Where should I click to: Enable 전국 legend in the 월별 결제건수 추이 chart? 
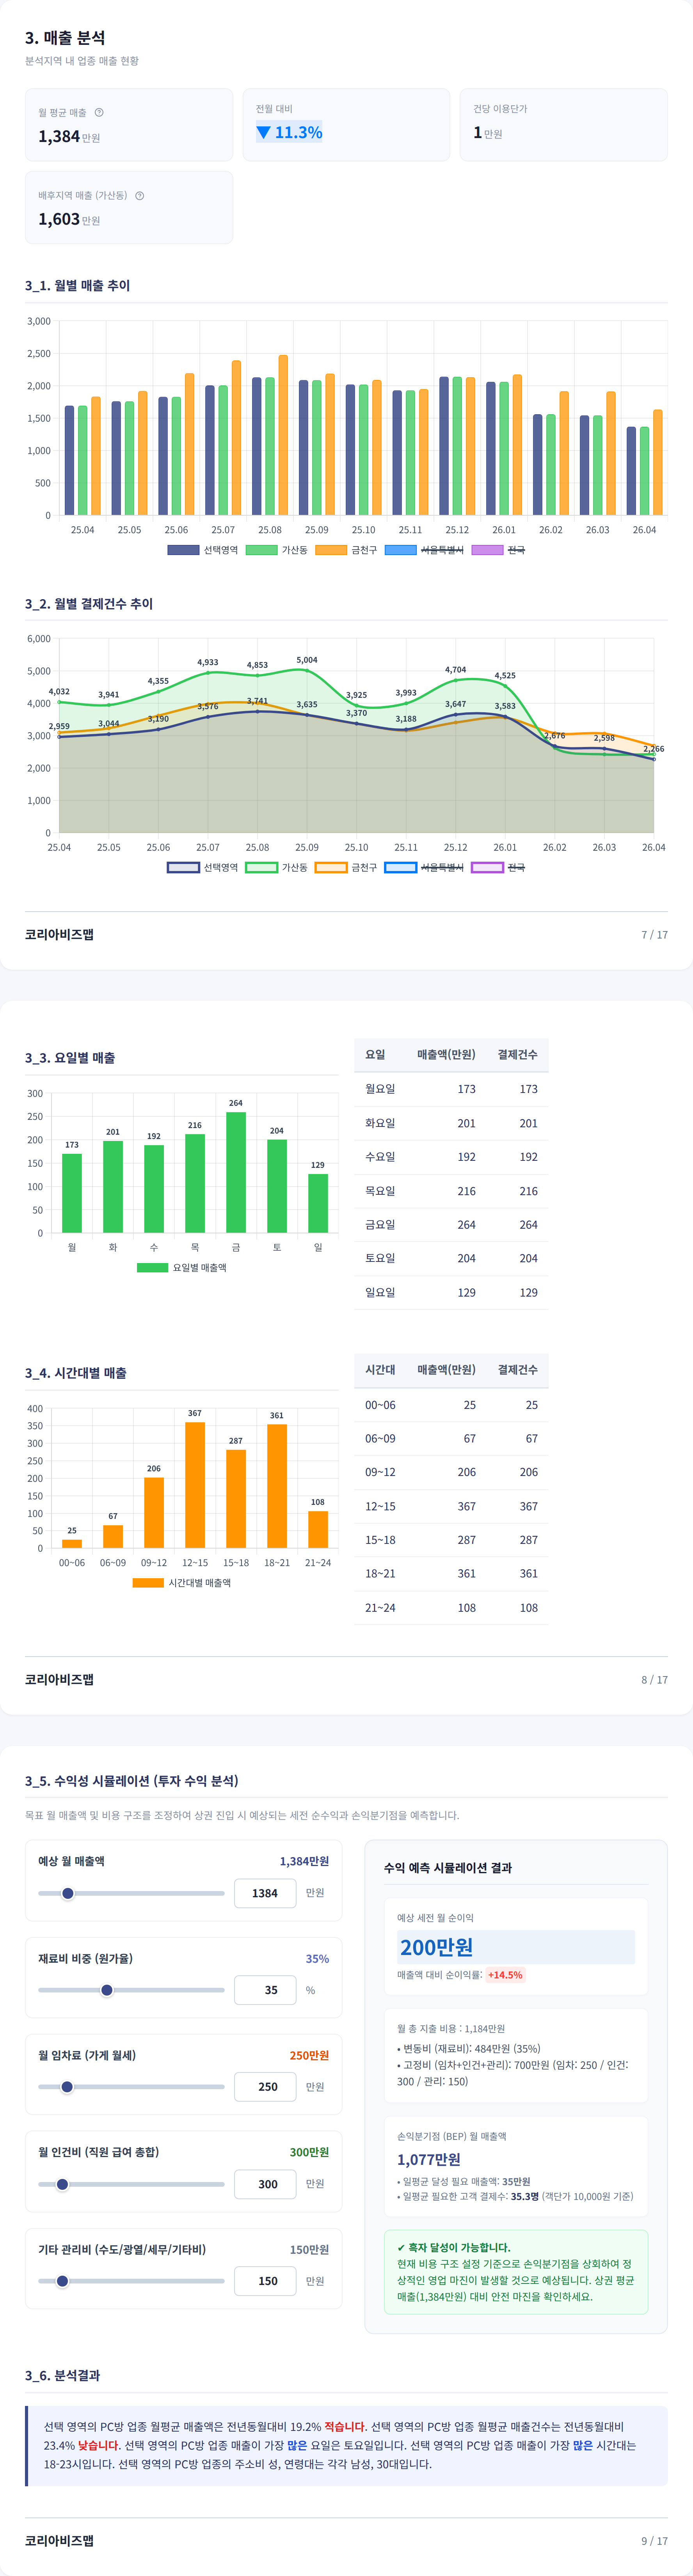(498, 867)
